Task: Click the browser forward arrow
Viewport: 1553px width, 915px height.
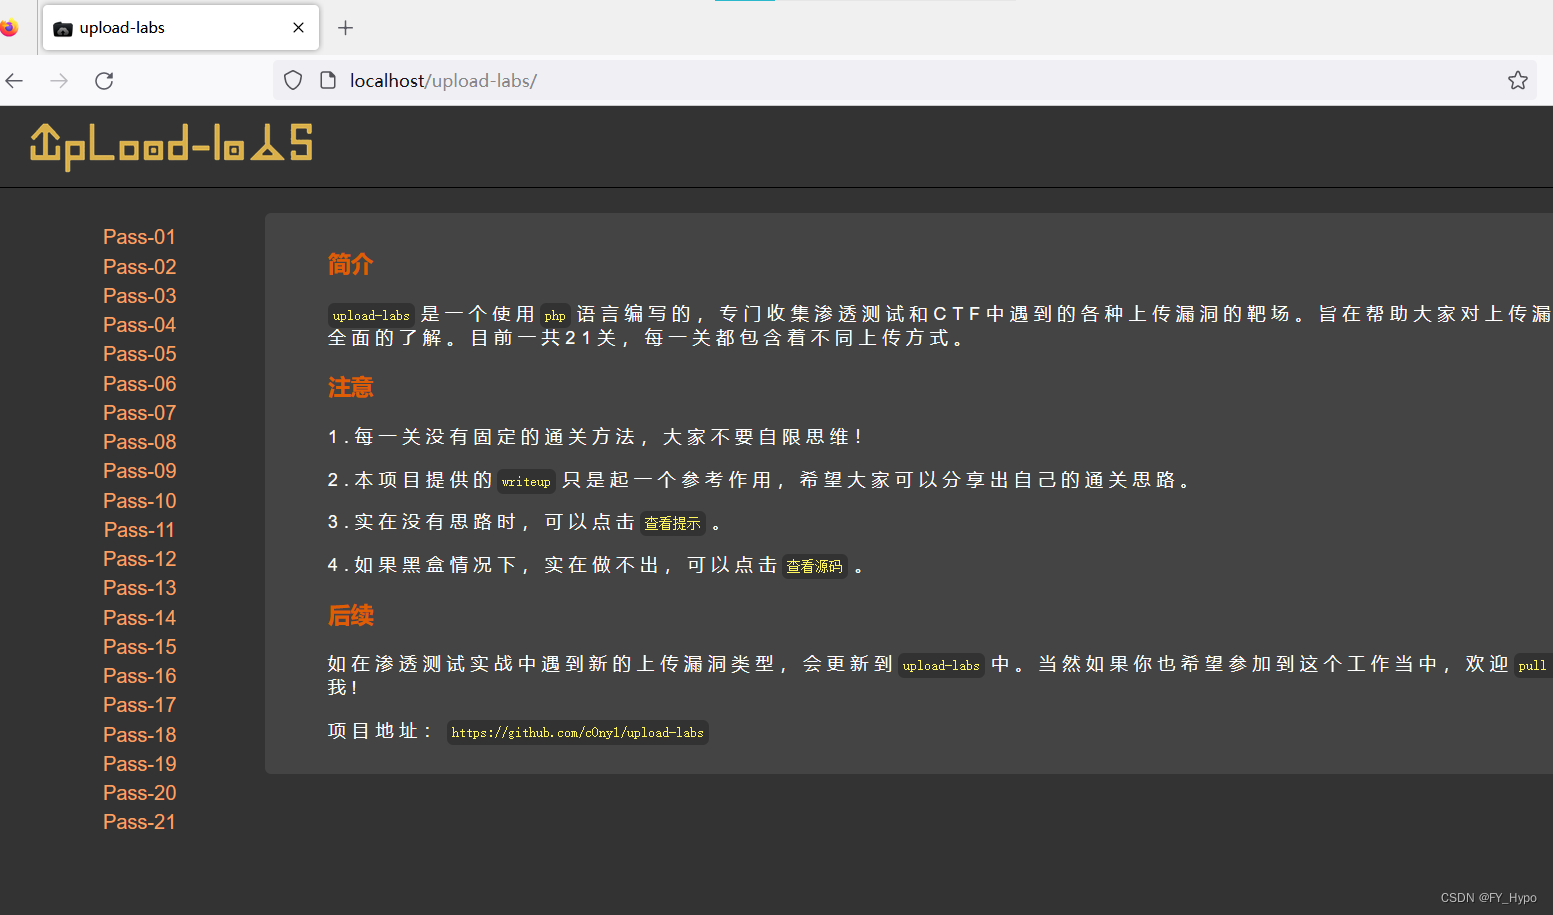Action: click(x=59, y=81)
